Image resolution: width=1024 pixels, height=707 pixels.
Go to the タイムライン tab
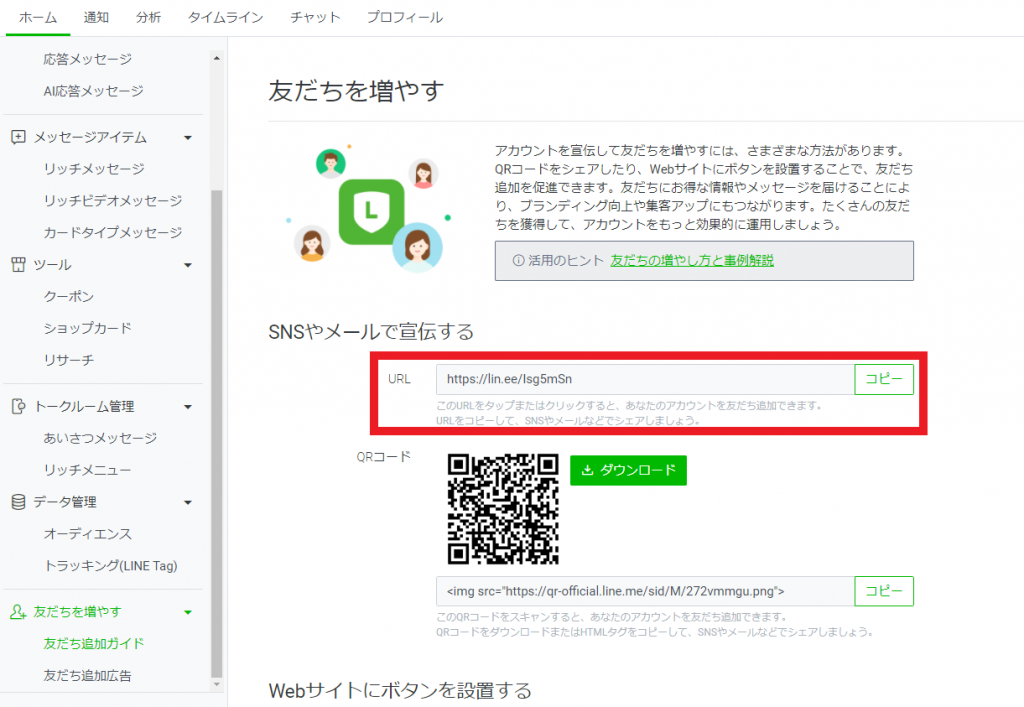tap(225, 18)
